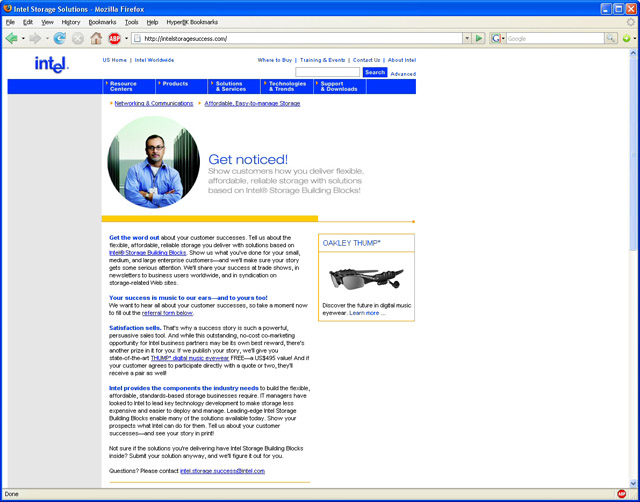640x502 pixels.
Task: Open the Forward history dropdown arrow
Action: 47,38
